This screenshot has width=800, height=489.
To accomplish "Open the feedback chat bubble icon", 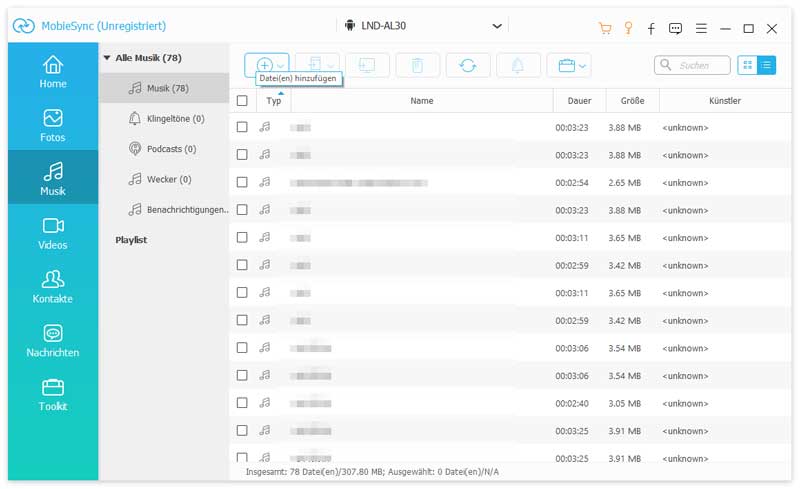I will click(x=675, y=29).
